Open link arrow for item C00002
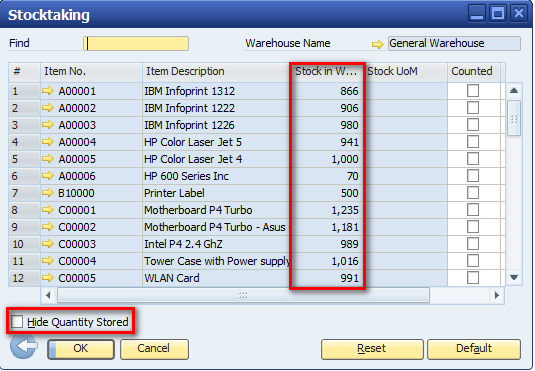Image resolution: width=535 pixels, height=371 pixels. pyautogui.click(x=48, y=227)
